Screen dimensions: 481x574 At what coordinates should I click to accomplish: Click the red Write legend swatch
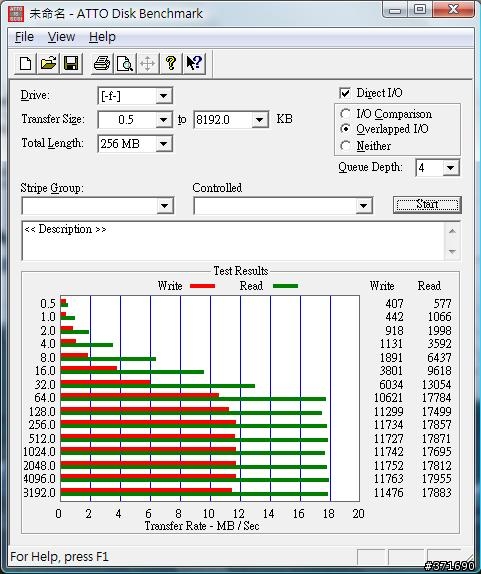click(202, 286)
